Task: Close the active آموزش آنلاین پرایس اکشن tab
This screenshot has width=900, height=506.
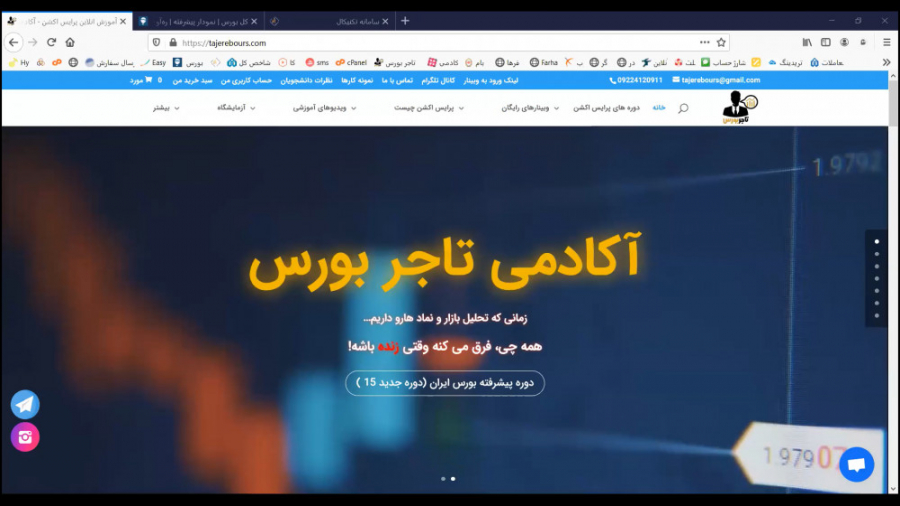Action: coord(123,21)
